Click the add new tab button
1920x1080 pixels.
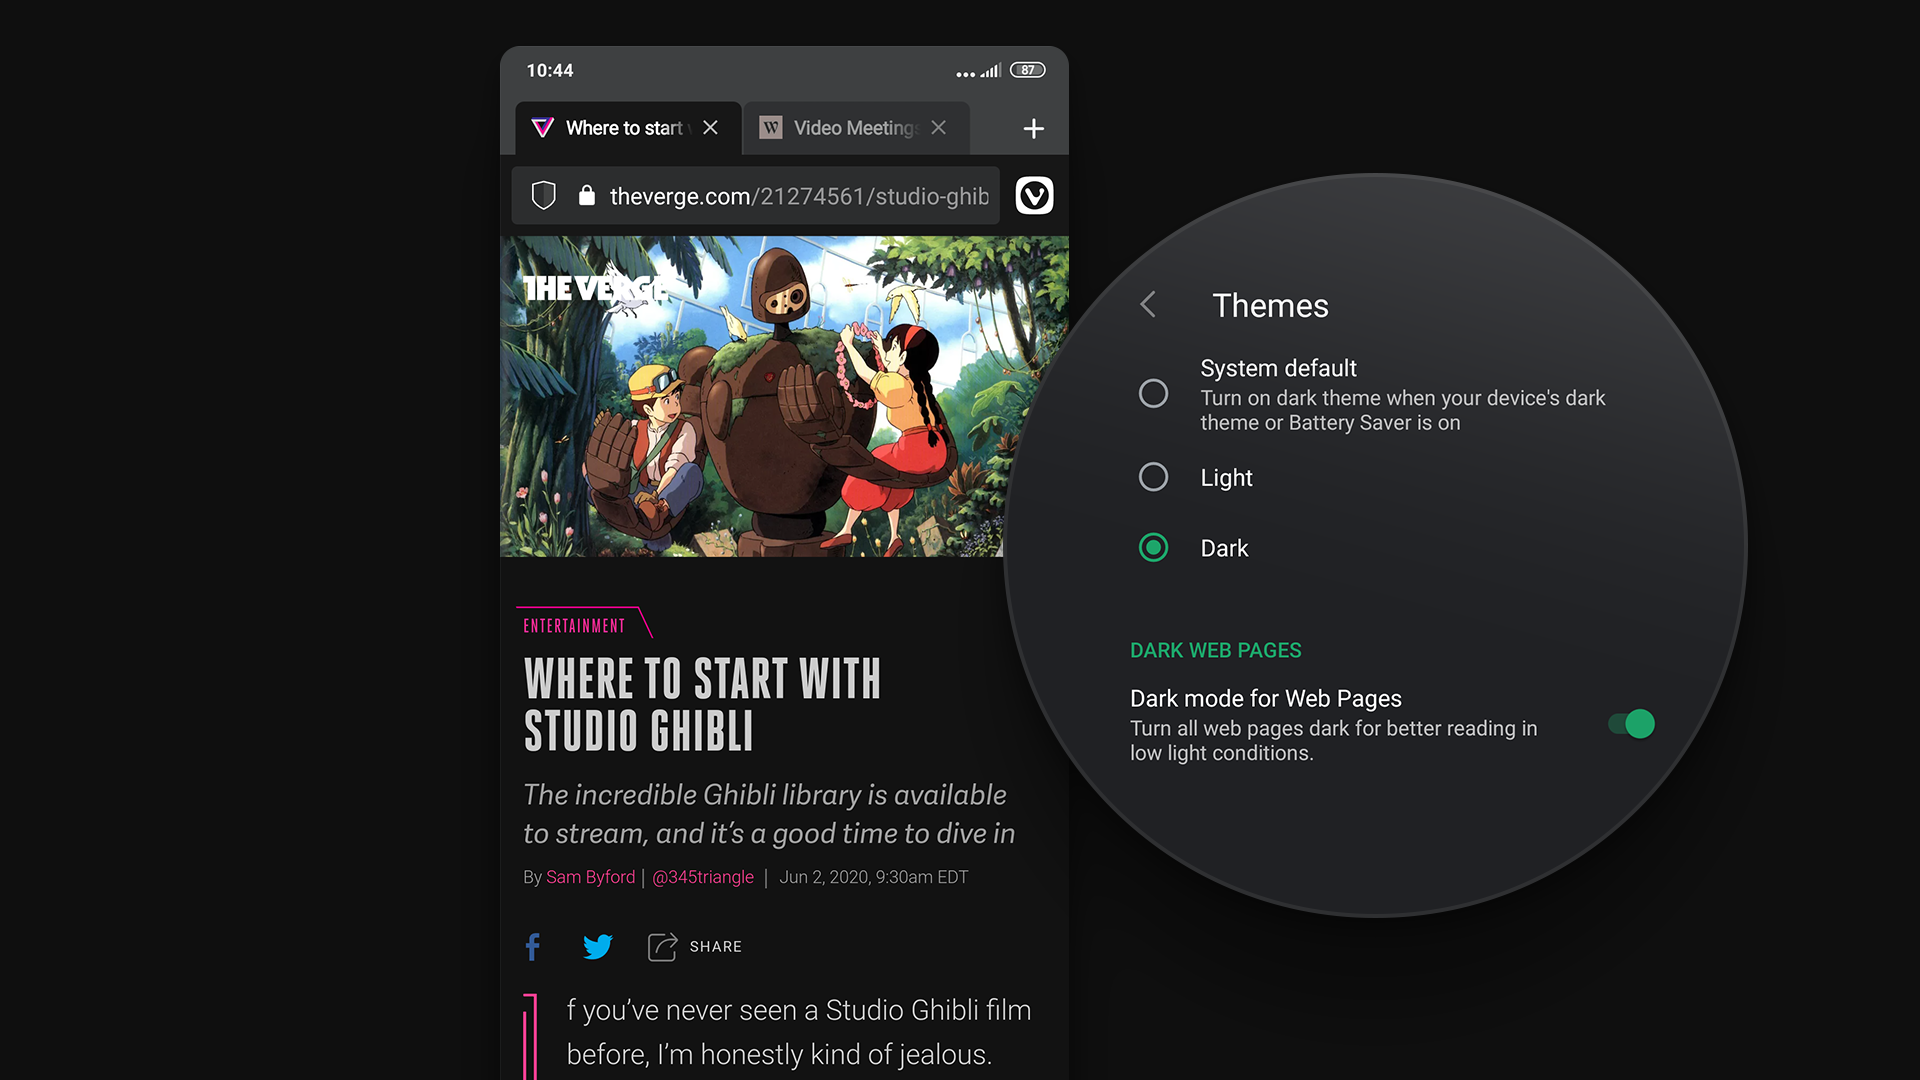tap(1034, 127)
